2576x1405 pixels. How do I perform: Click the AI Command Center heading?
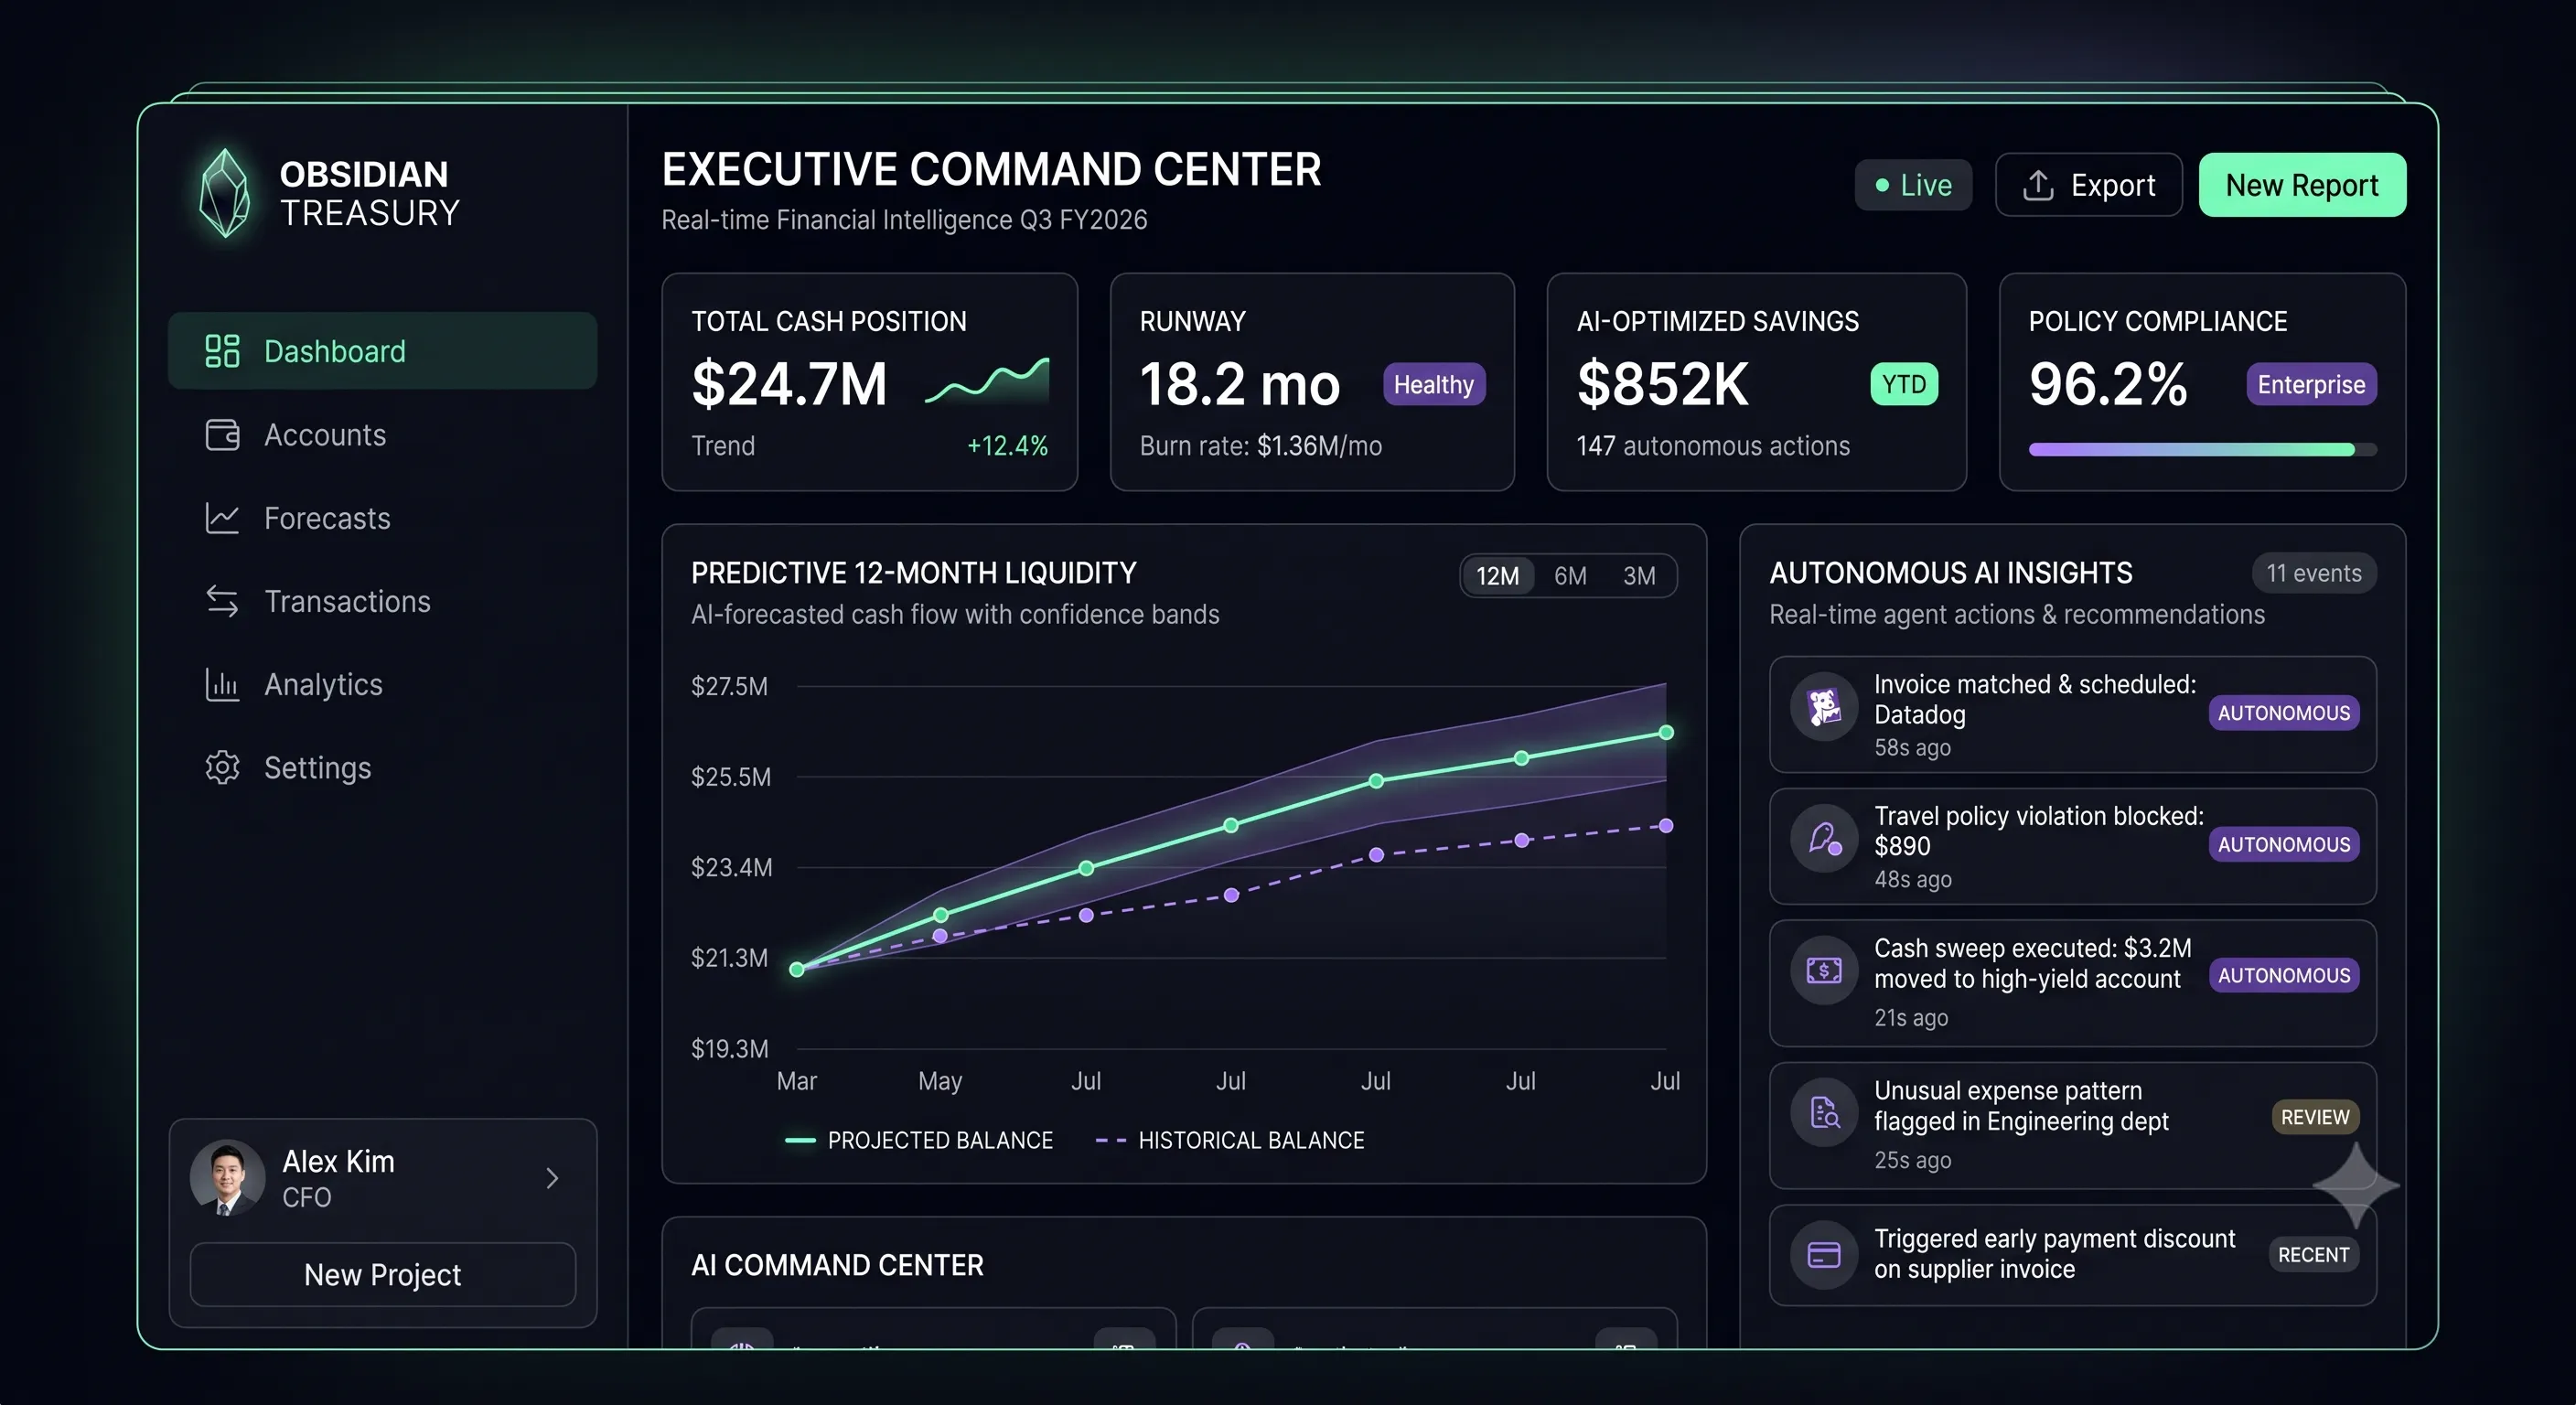837,1265
